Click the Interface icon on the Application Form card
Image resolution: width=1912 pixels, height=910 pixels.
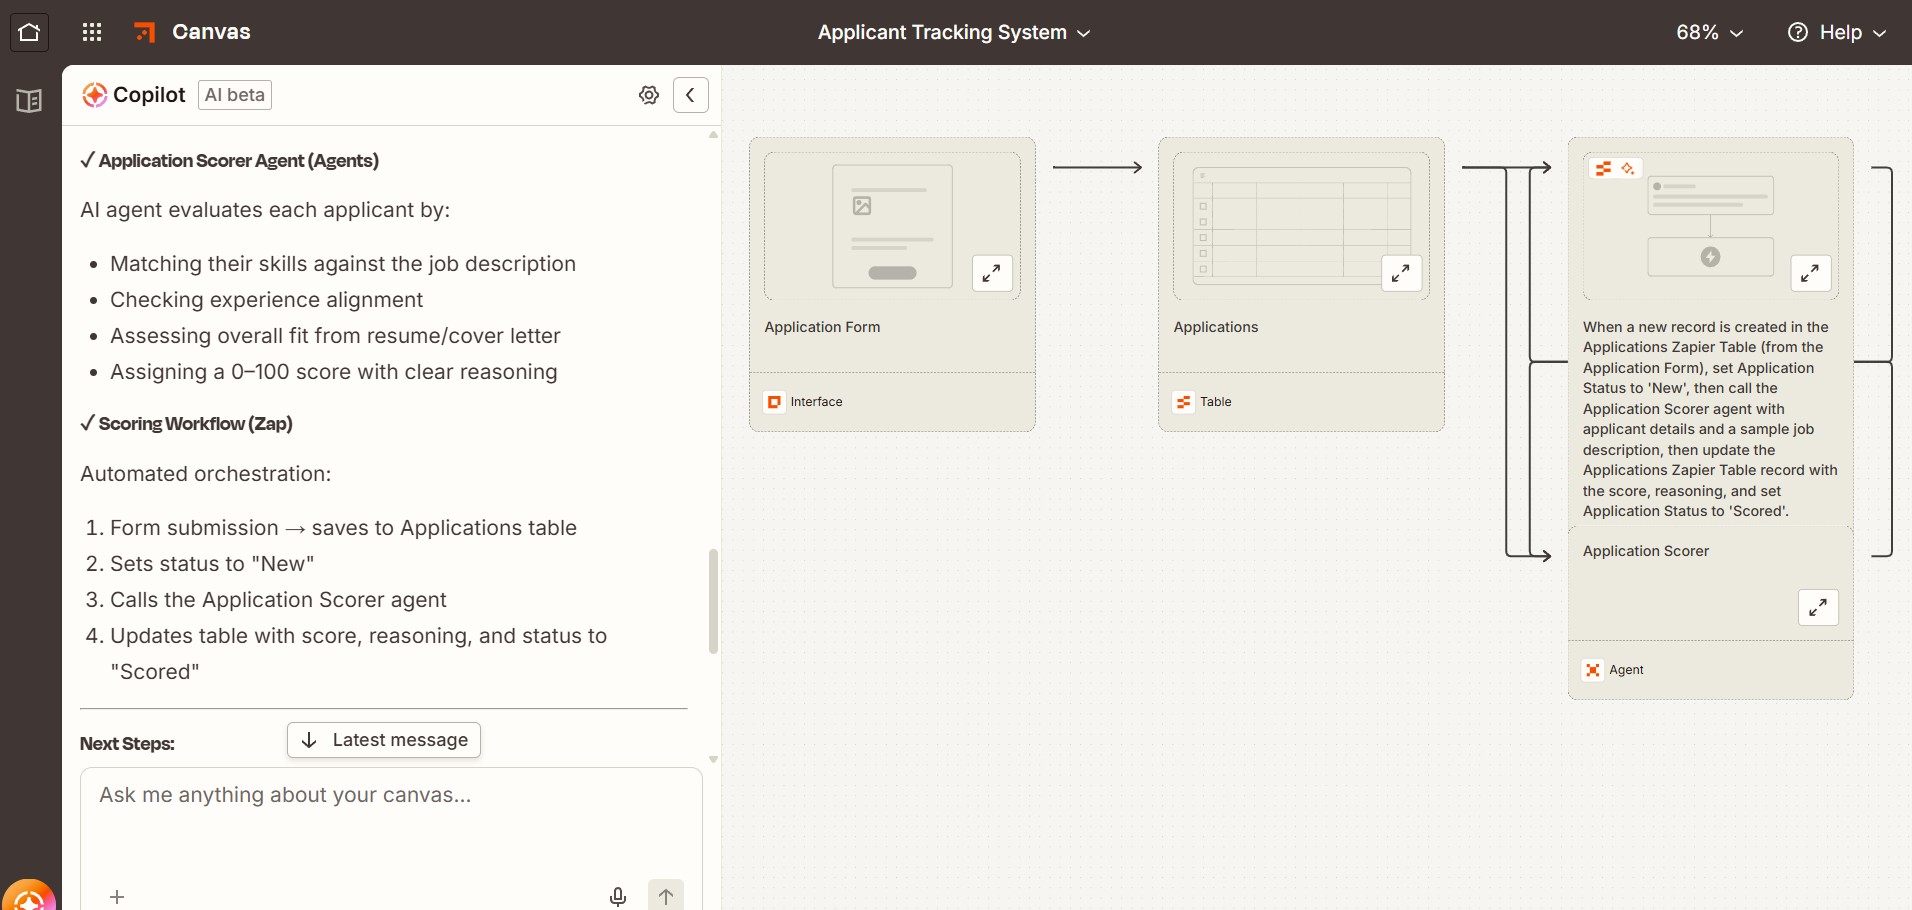point(773,401)
